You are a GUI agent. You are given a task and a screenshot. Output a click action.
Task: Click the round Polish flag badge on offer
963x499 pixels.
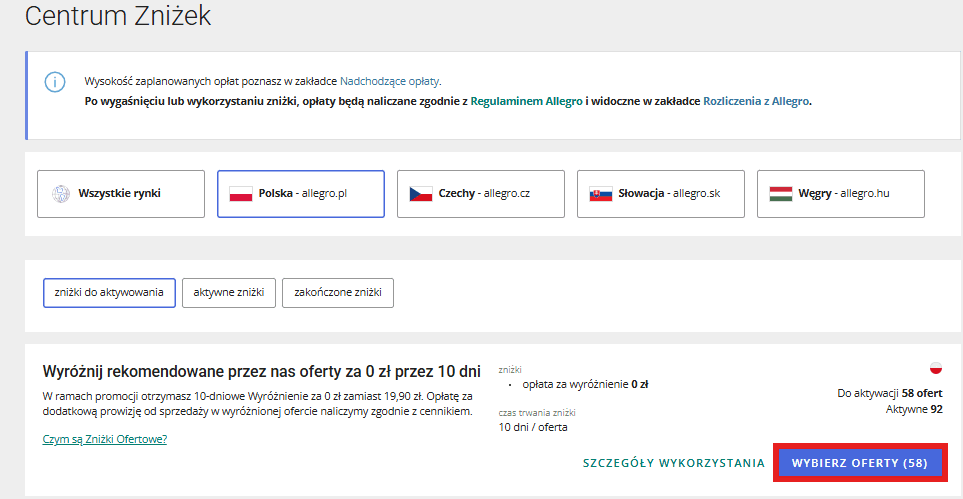click(x=937, y=369)
